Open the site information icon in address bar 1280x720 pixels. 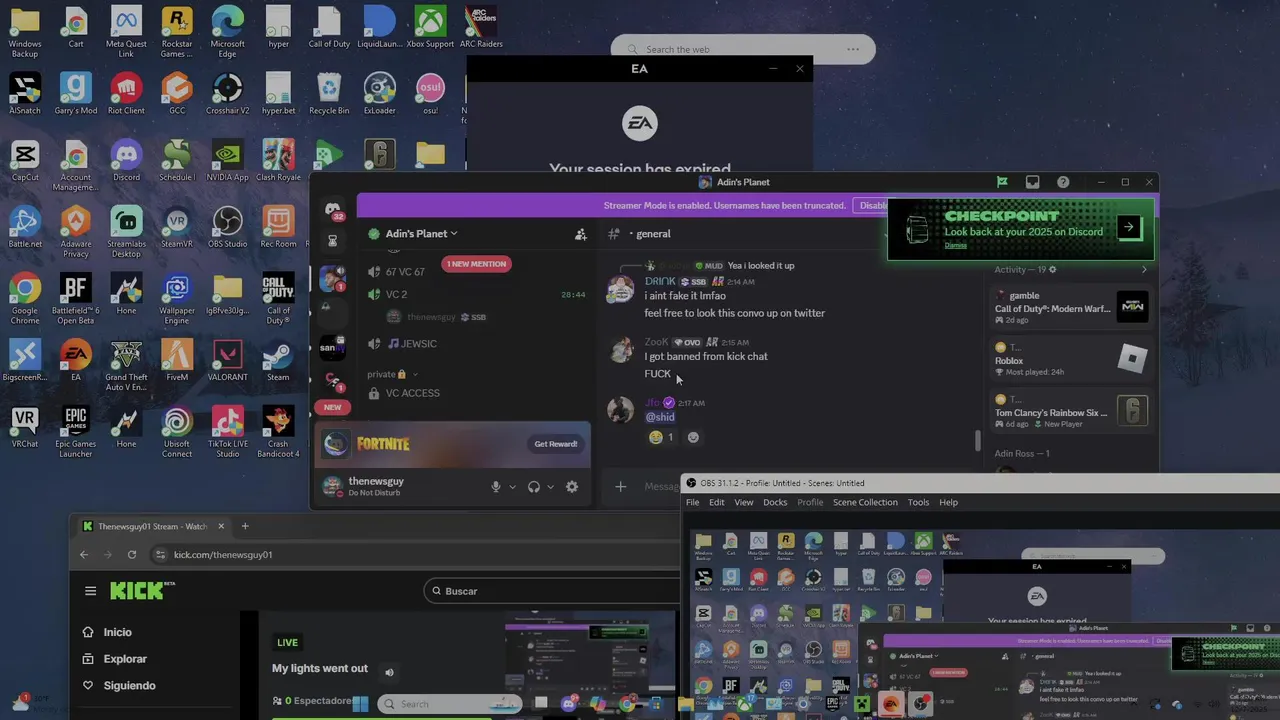[160, 554]
